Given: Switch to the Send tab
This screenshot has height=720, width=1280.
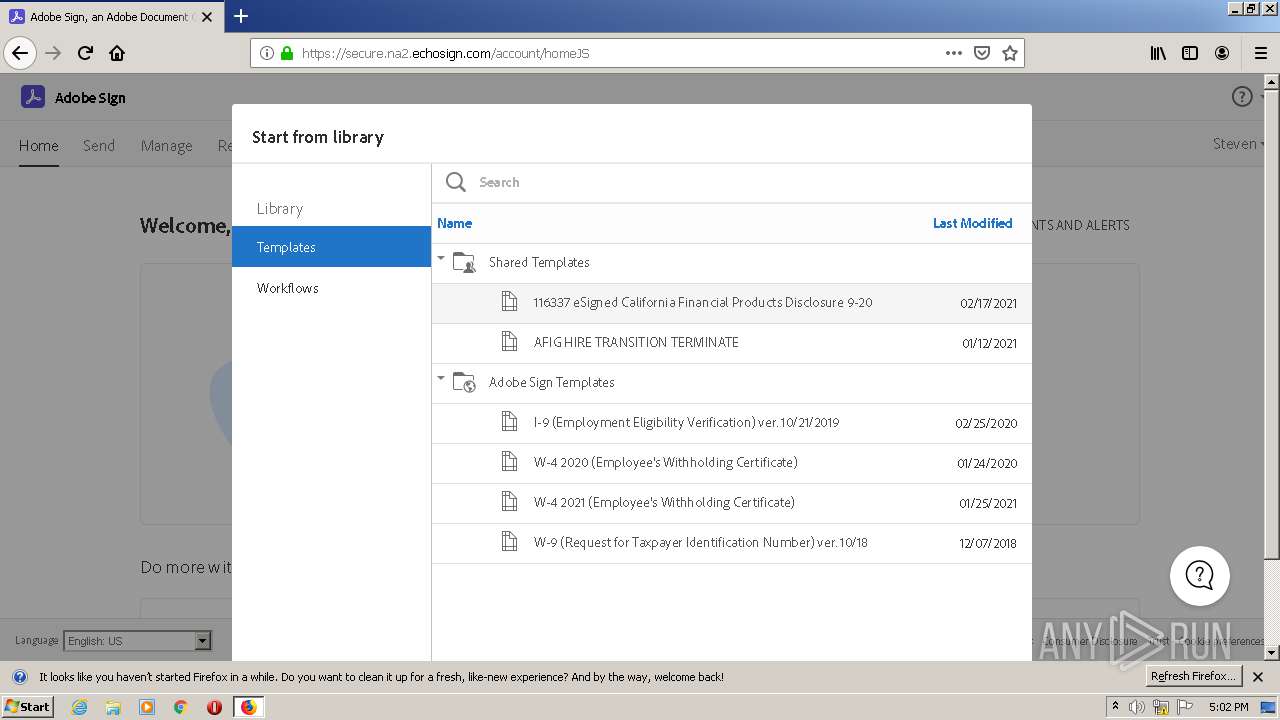Looking at the screenshot, I should [x=98, y=145].
